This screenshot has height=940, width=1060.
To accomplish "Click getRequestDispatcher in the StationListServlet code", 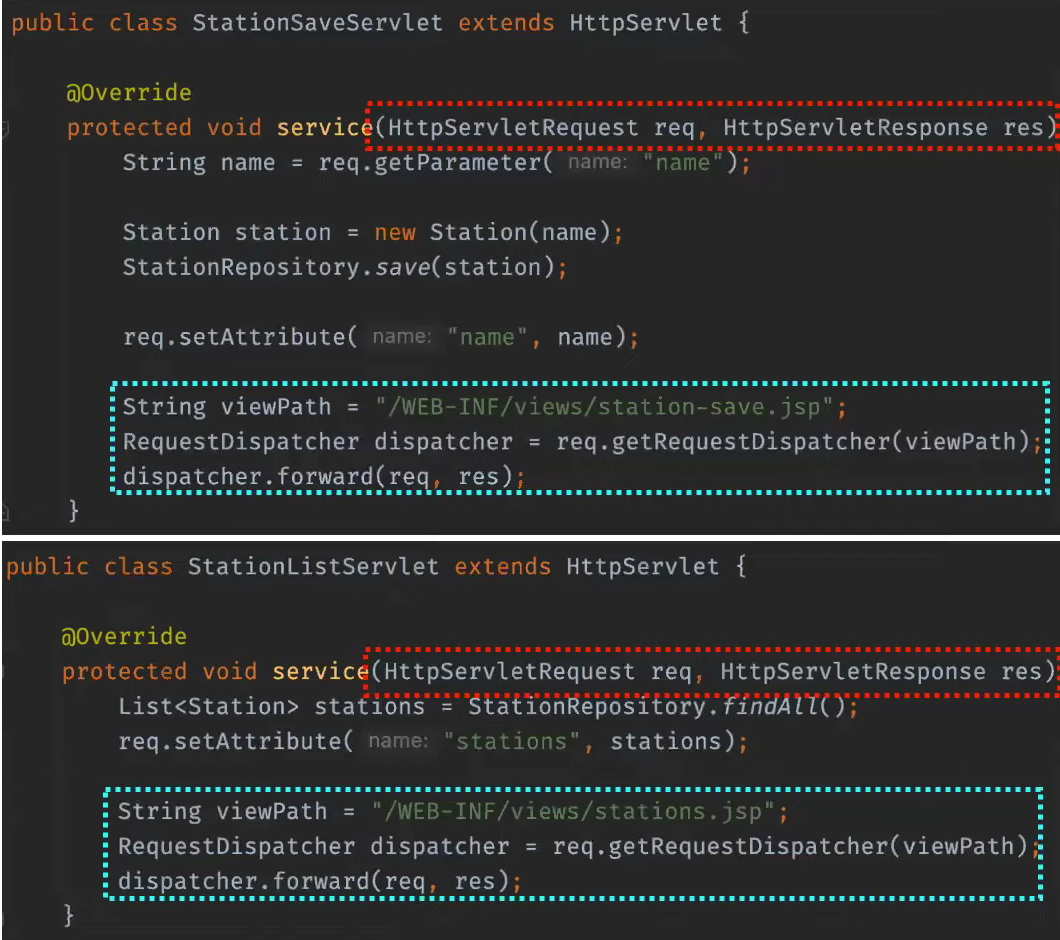I will (x=747, y=846).
